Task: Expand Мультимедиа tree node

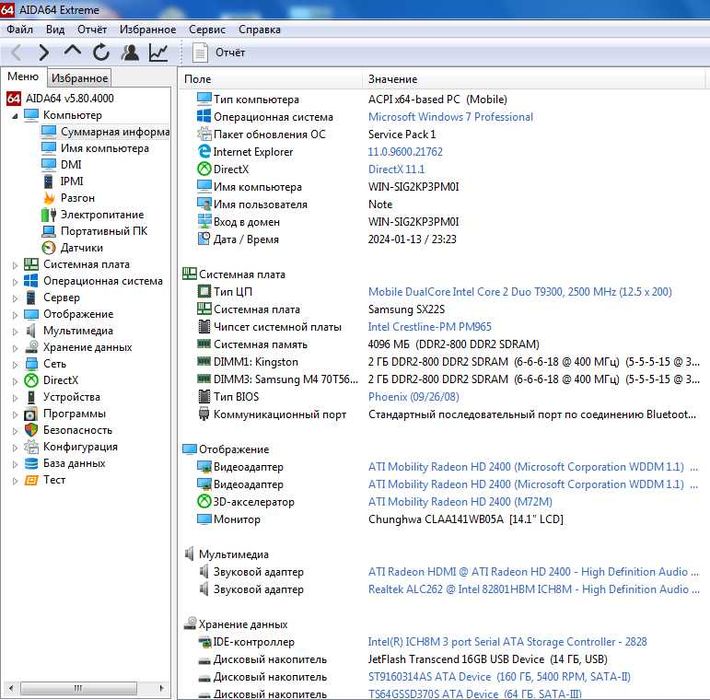Action: [x=15, y=332]
